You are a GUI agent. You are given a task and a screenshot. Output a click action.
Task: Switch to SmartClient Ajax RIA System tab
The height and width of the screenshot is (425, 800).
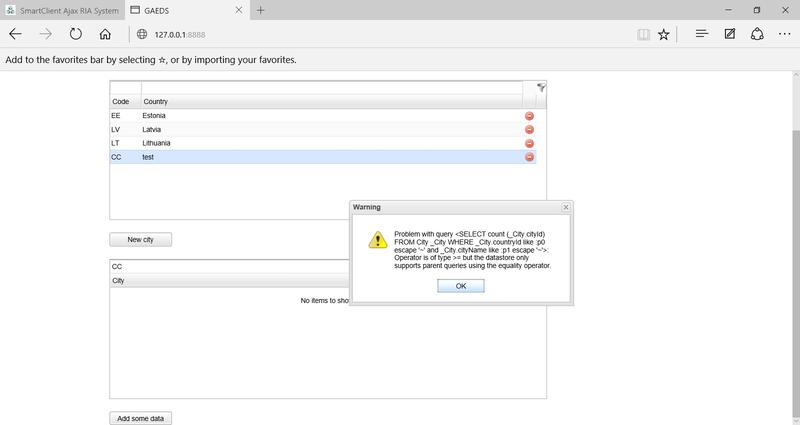tap(62, 10)
